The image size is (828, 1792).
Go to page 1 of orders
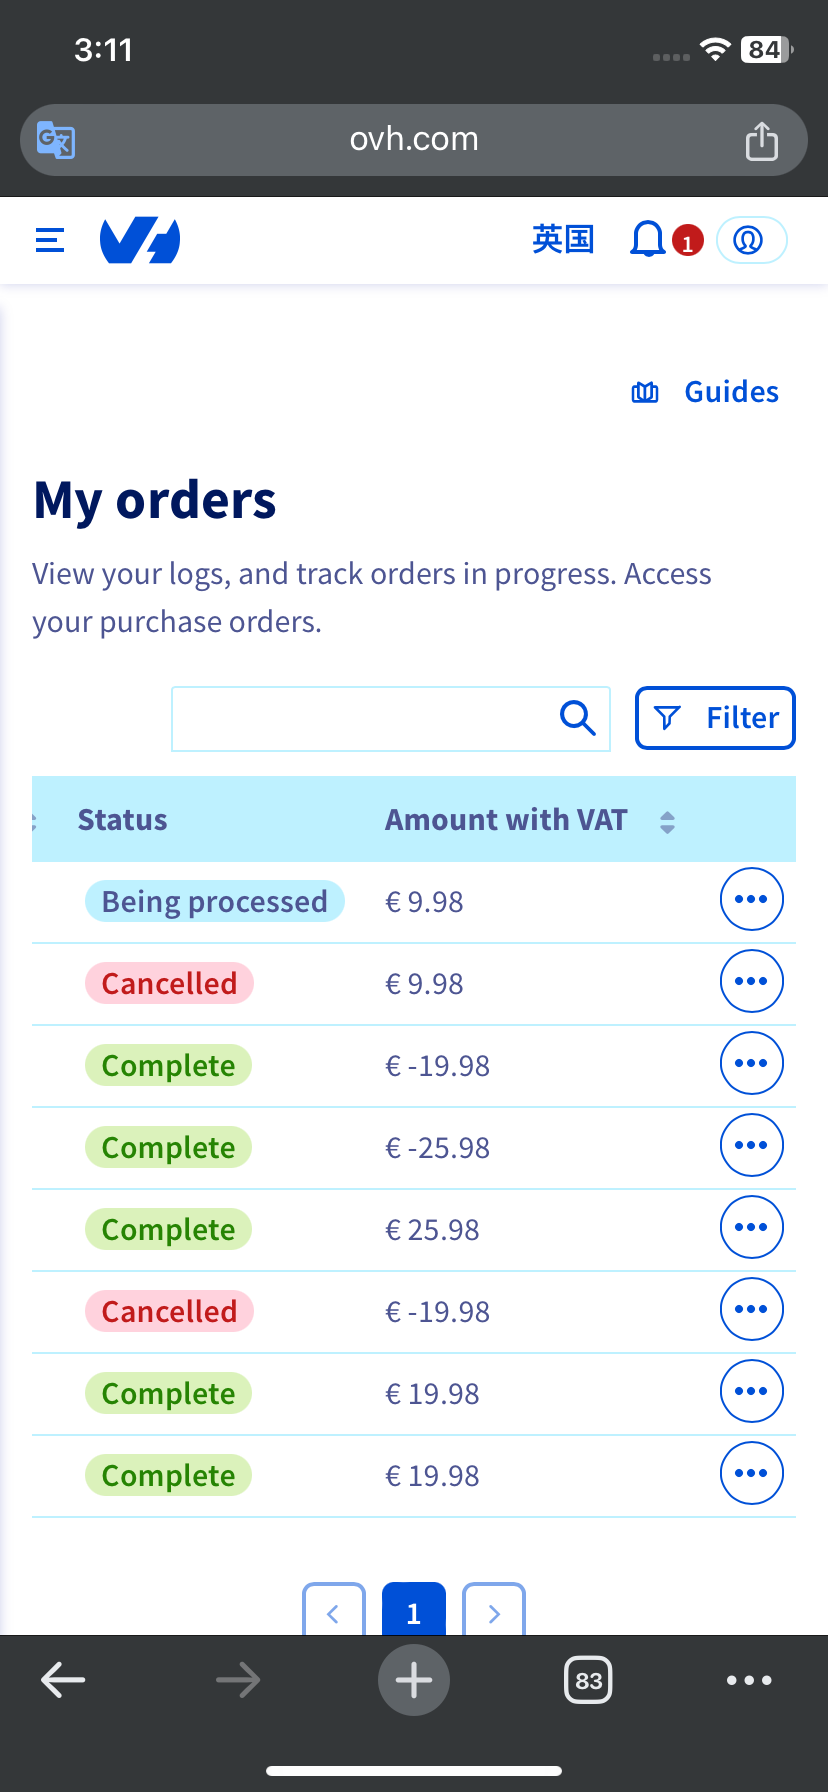[x=414, y=1610]
